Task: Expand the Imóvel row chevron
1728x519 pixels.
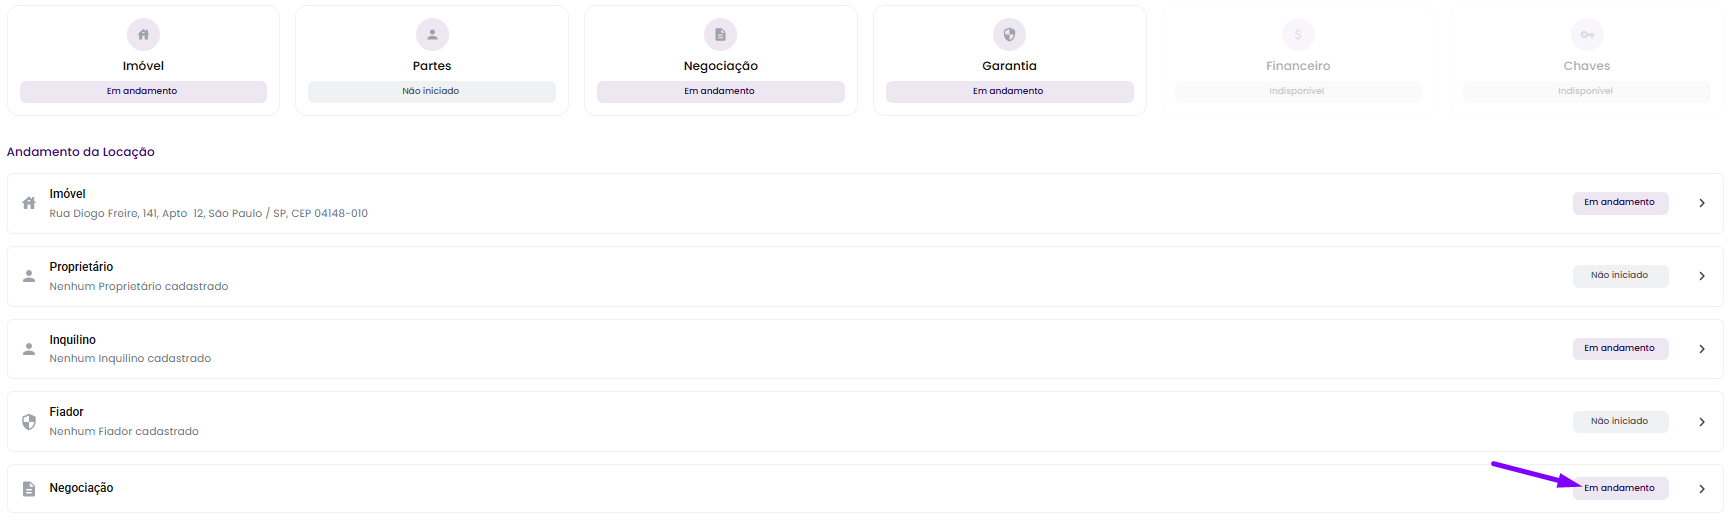Action: (1702, 203)
